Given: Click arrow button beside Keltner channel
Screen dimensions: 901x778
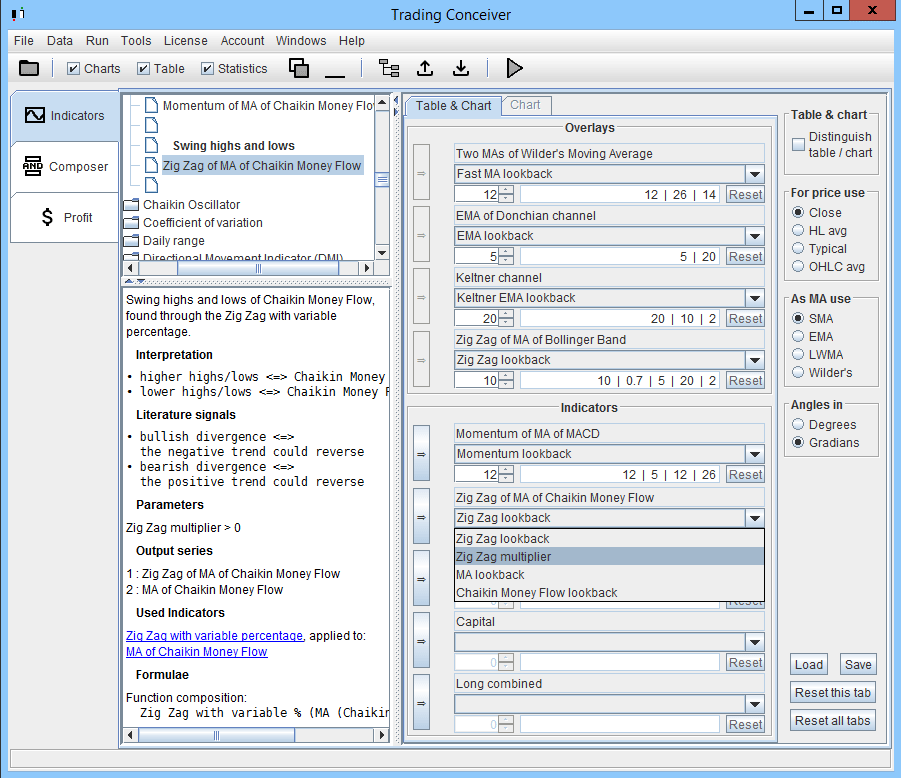Looking at the screenshot, I should click(x=421, y=298).
